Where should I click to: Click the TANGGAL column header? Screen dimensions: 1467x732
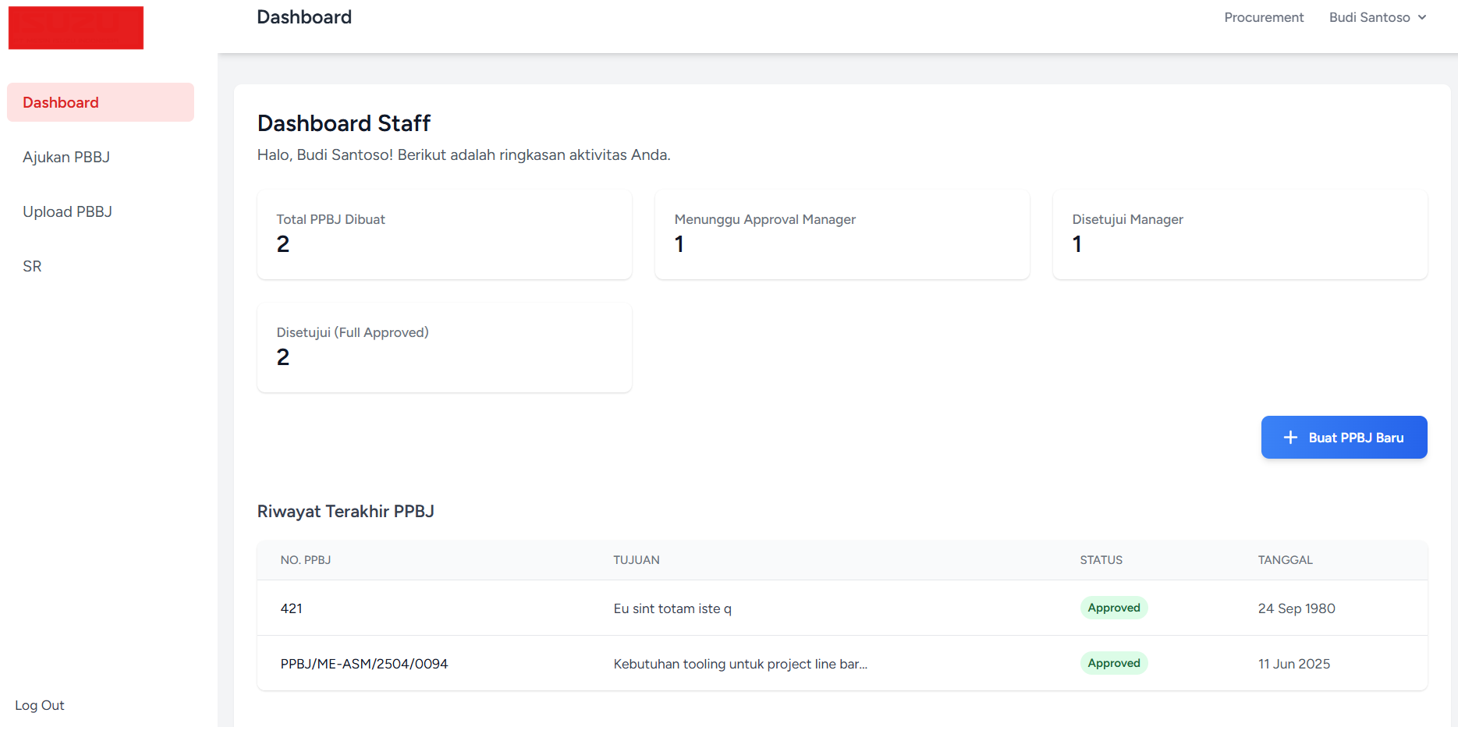tap(1285, 560)
